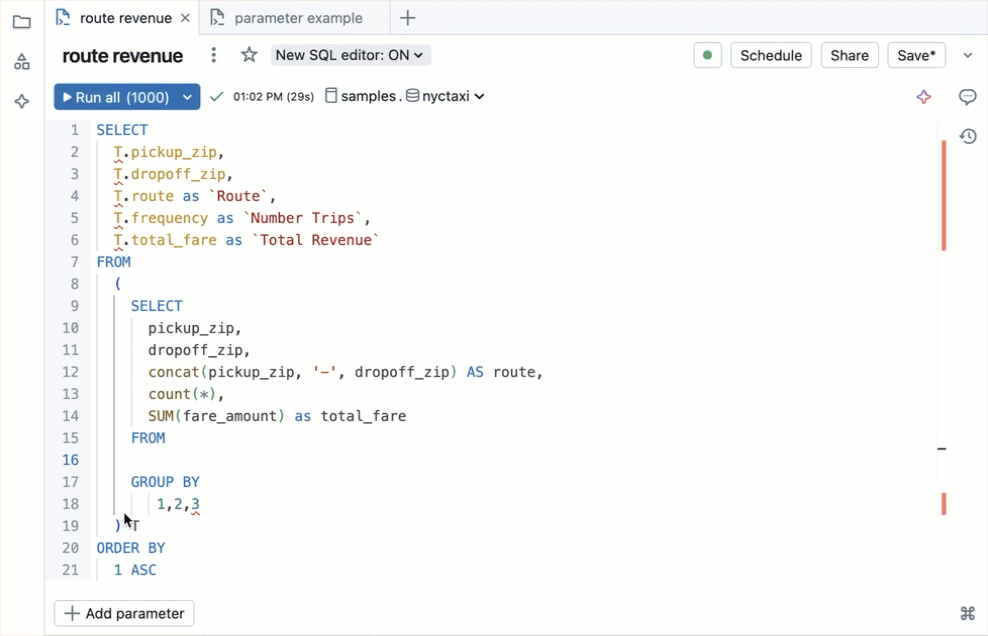
Task: Open the kebab menu beside route revenue title
Action: pos(213,56)
